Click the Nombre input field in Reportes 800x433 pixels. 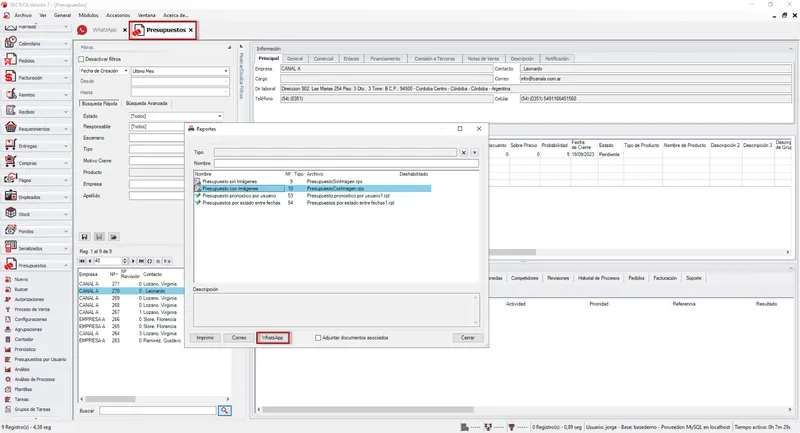pos(346,163)
